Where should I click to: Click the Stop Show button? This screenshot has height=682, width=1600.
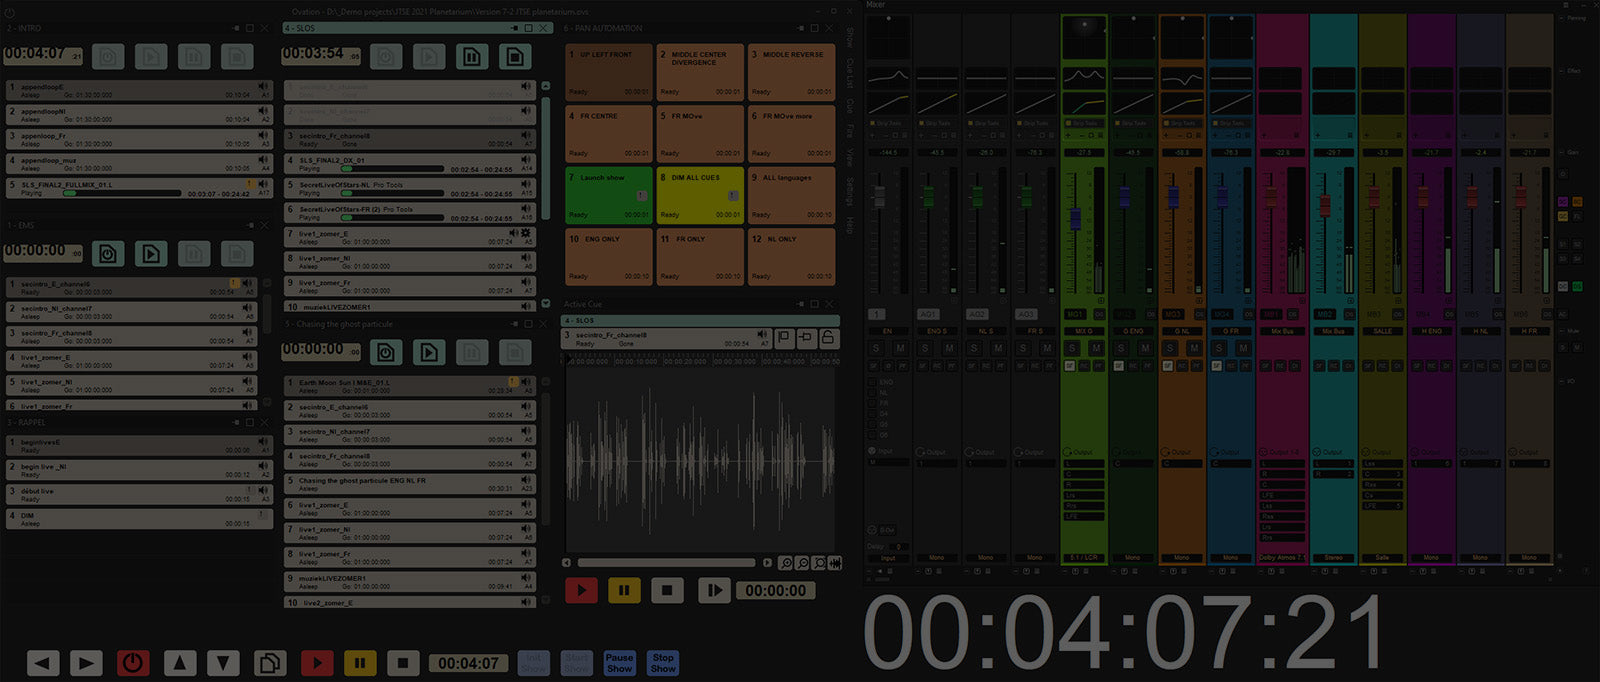[663, 663]
